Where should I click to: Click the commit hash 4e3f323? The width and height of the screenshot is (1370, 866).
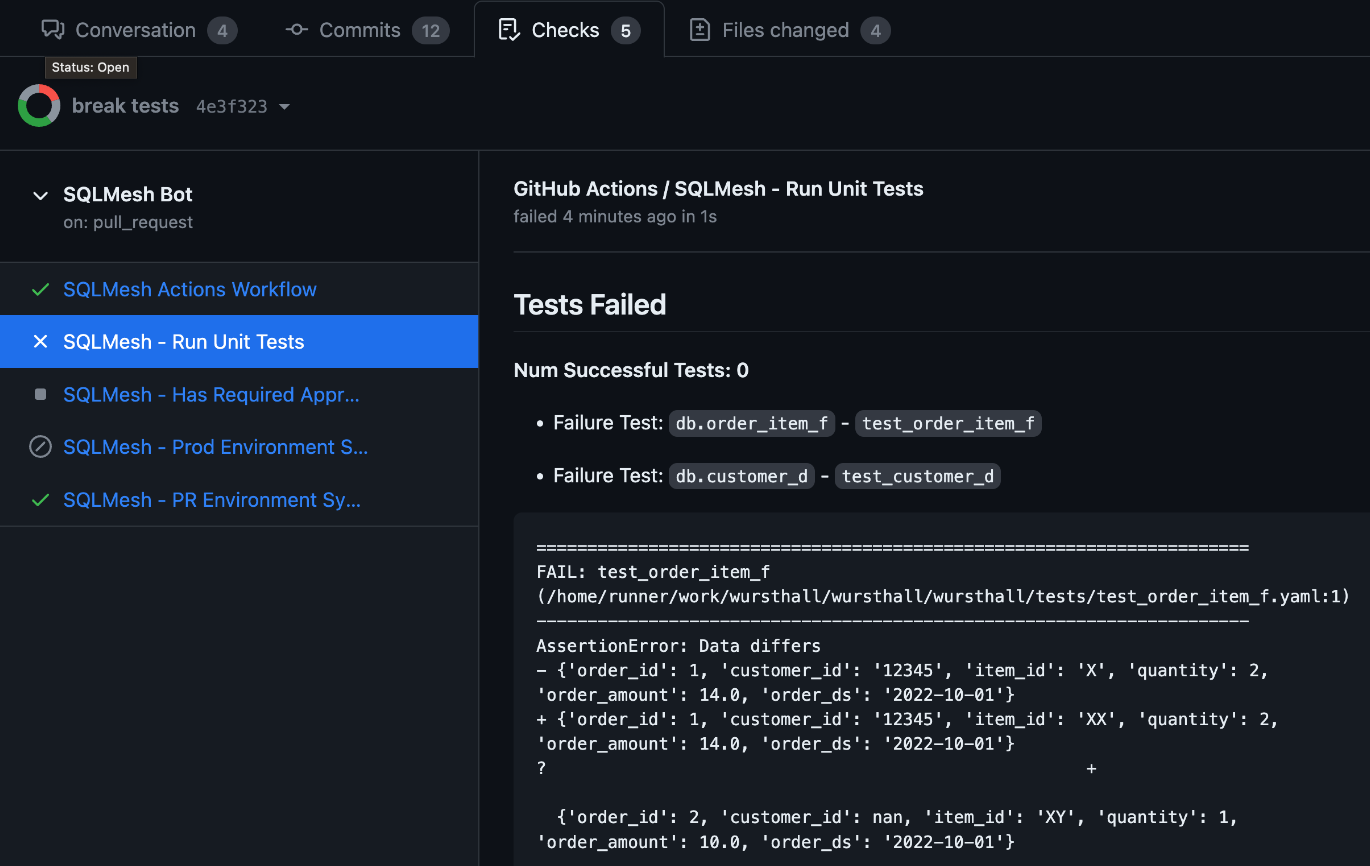(x=231, y=107)
